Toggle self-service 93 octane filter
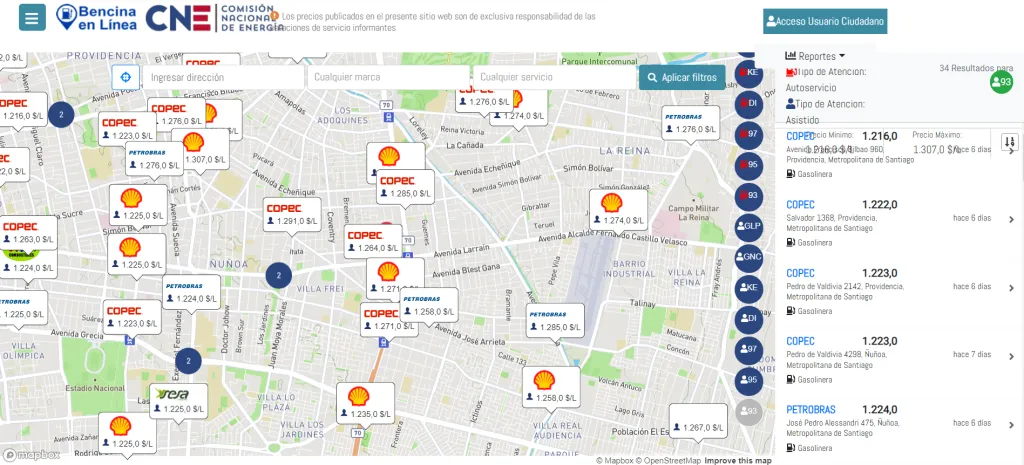Screen dimensions: 1024x465 pos(749,195)
